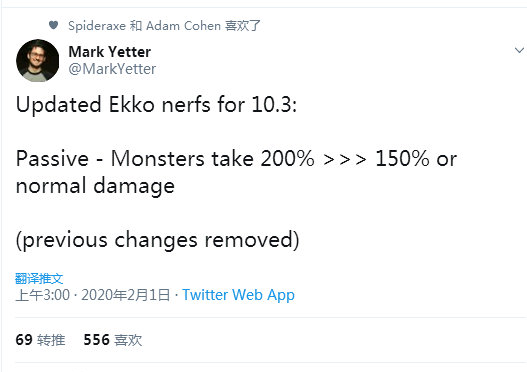
Task: Click Mark Yetter's profile avatar
Action: coord(38,60)
